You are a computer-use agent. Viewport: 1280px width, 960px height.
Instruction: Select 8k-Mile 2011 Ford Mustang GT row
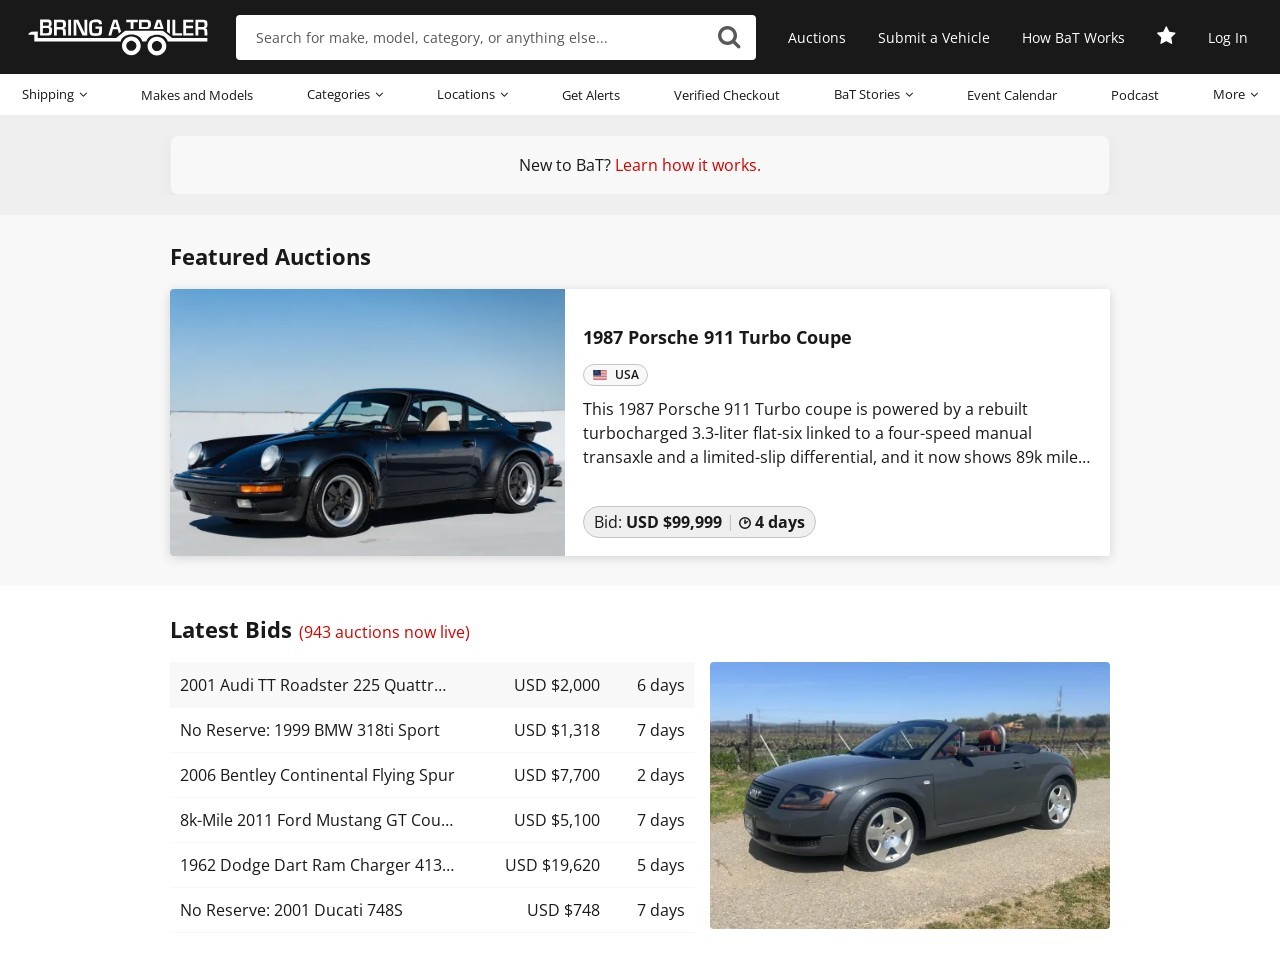pos(432,820)
